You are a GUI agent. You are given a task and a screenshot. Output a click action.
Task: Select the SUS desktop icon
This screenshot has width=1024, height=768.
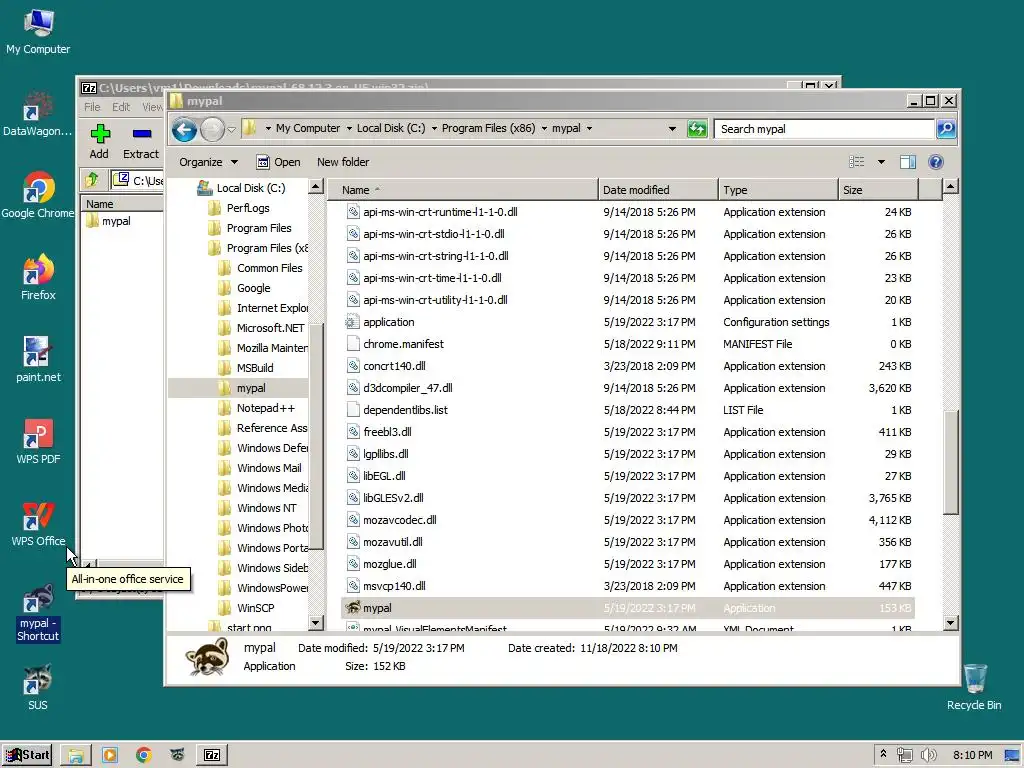coord(37,688)
